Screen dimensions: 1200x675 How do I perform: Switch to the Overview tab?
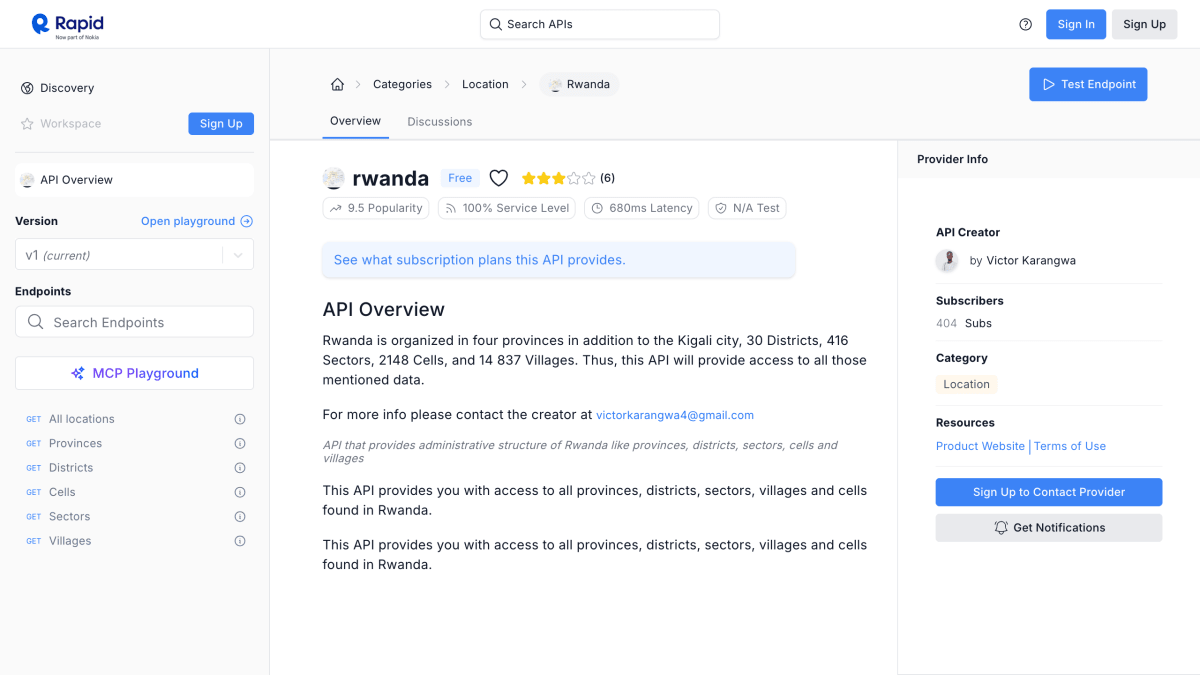(x=355, y=121)
